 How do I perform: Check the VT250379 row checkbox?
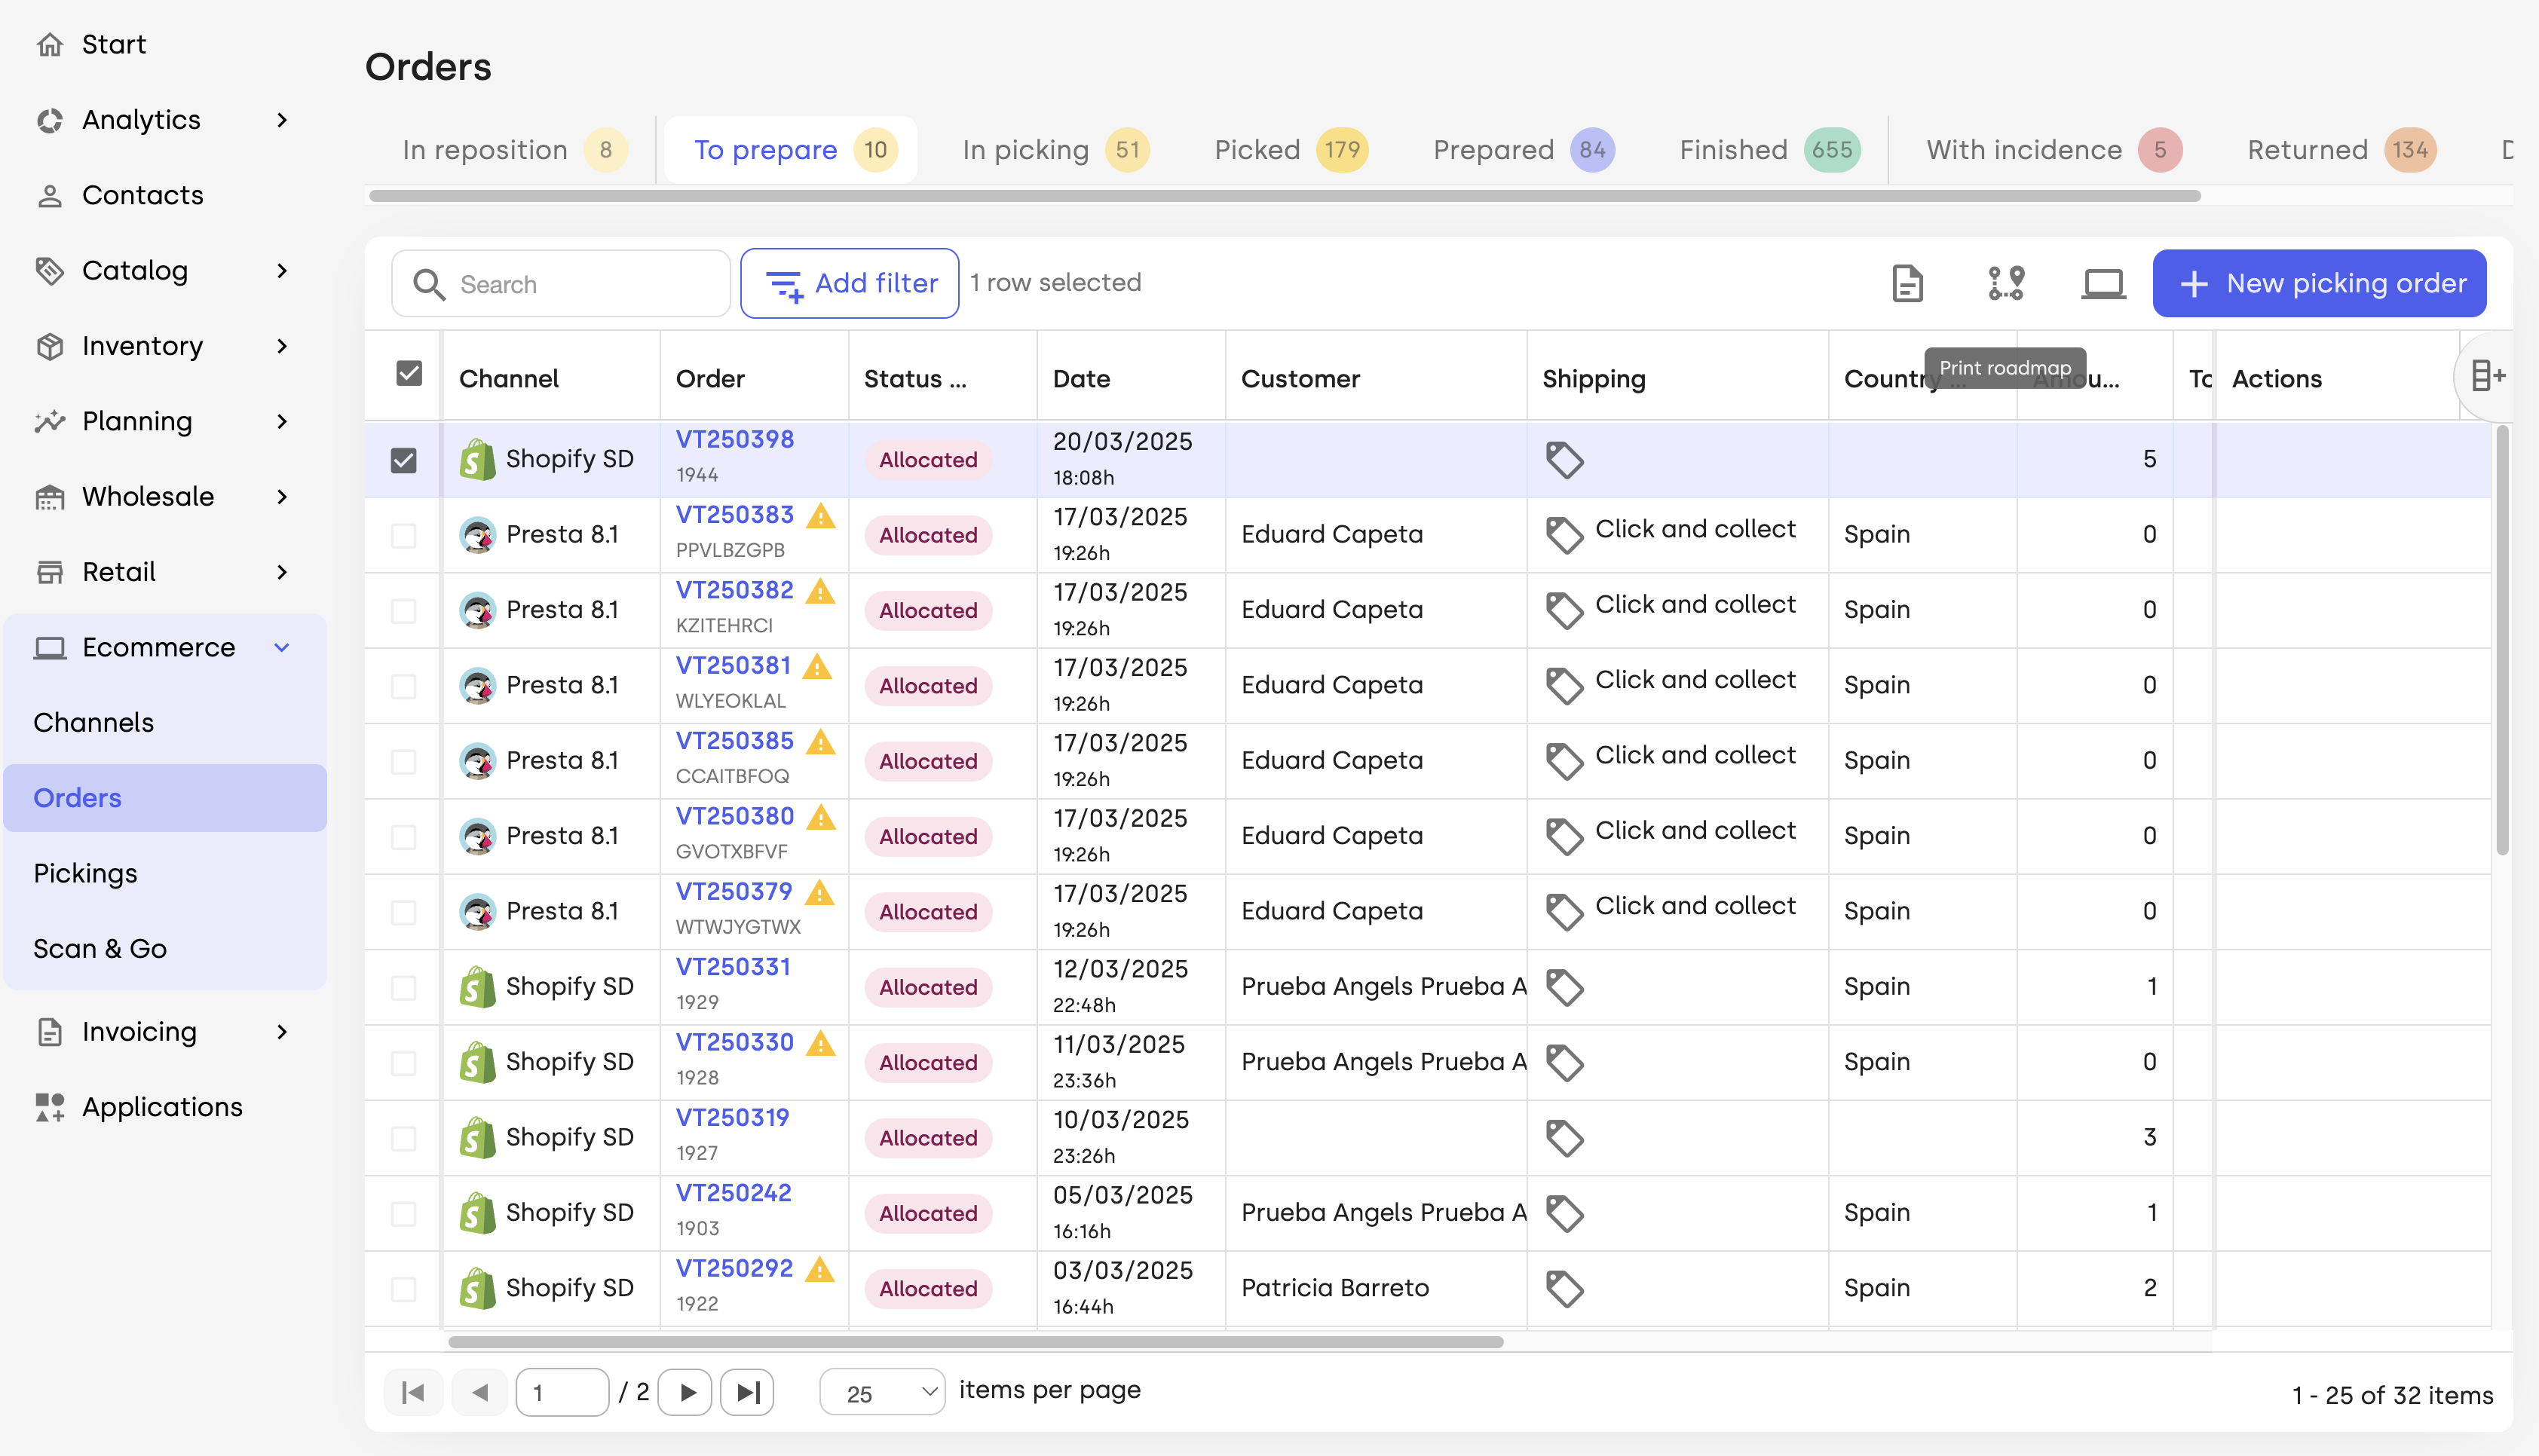(404, 912)
